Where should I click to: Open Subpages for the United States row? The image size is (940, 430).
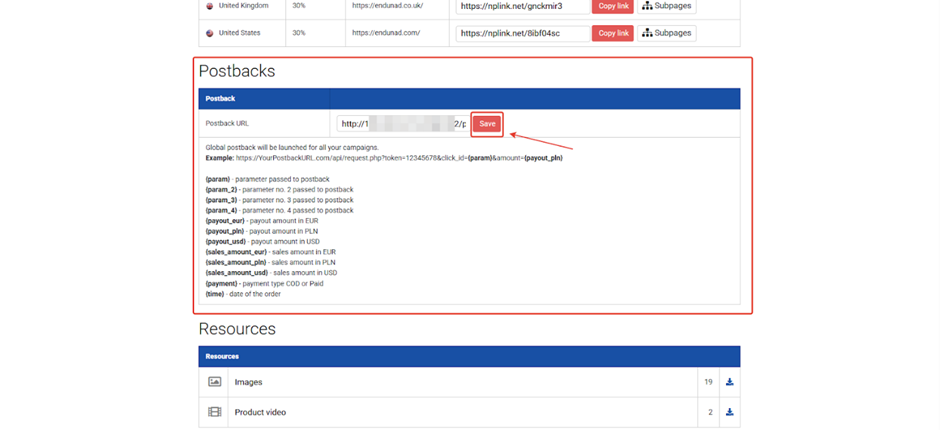point(667,33)
